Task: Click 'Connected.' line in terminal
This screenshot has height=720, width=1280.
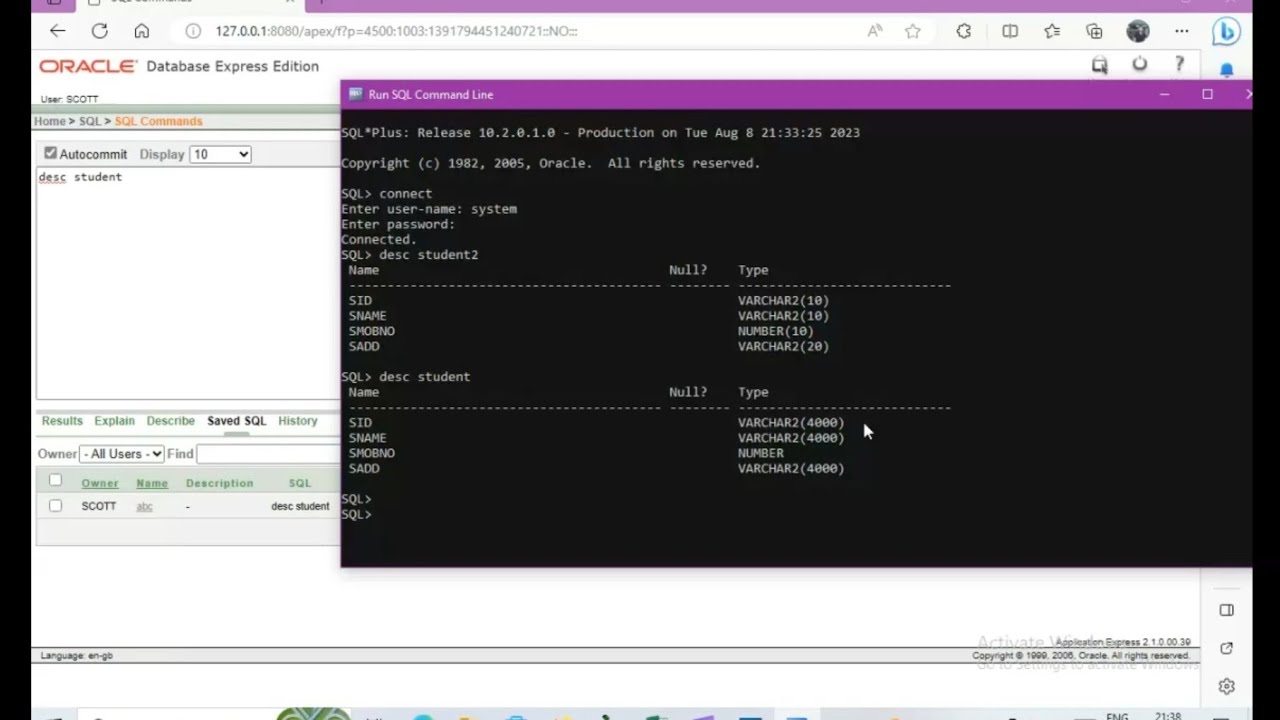Action: point(379,240)
